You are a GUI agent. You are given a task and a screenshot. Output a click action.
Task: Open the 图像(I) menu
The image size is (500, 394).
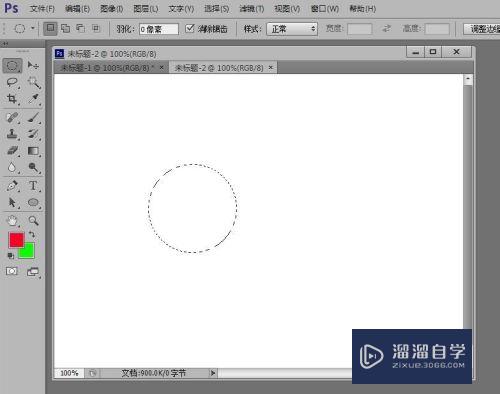pos(112,9)
